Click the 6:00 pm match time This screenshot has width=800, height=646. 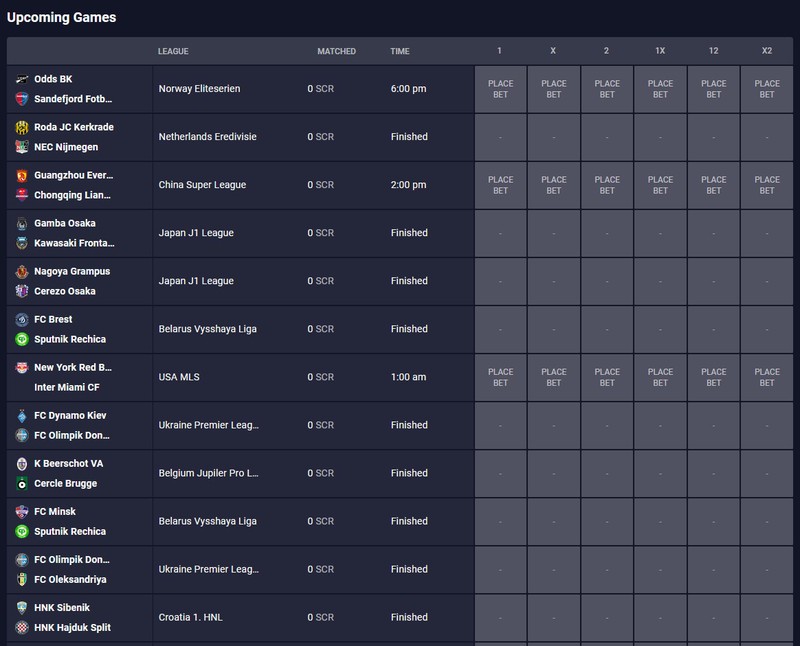[x=408, y=89]
